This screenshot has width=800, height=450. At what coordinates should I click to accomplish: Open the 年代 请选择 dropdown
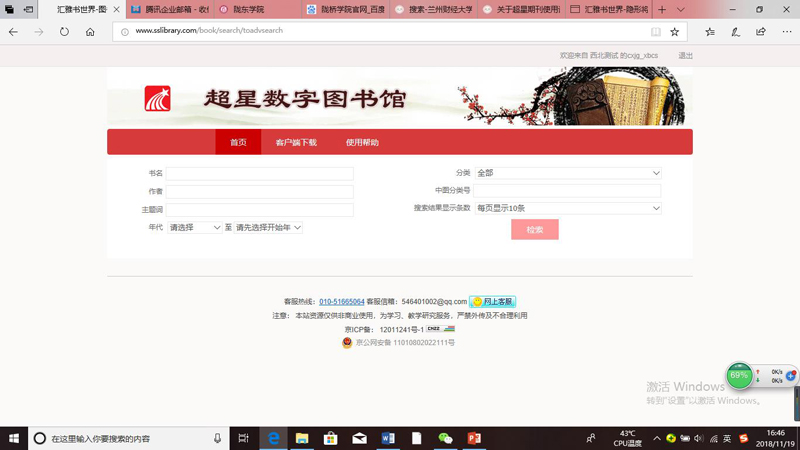coord(194,228)
